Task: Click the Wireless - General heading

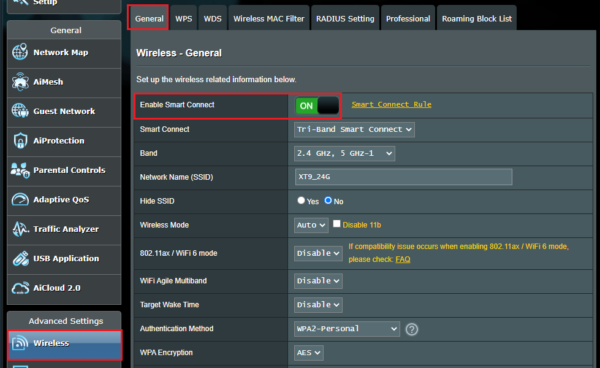Action: pyautogui.click(x=179, y=53)
